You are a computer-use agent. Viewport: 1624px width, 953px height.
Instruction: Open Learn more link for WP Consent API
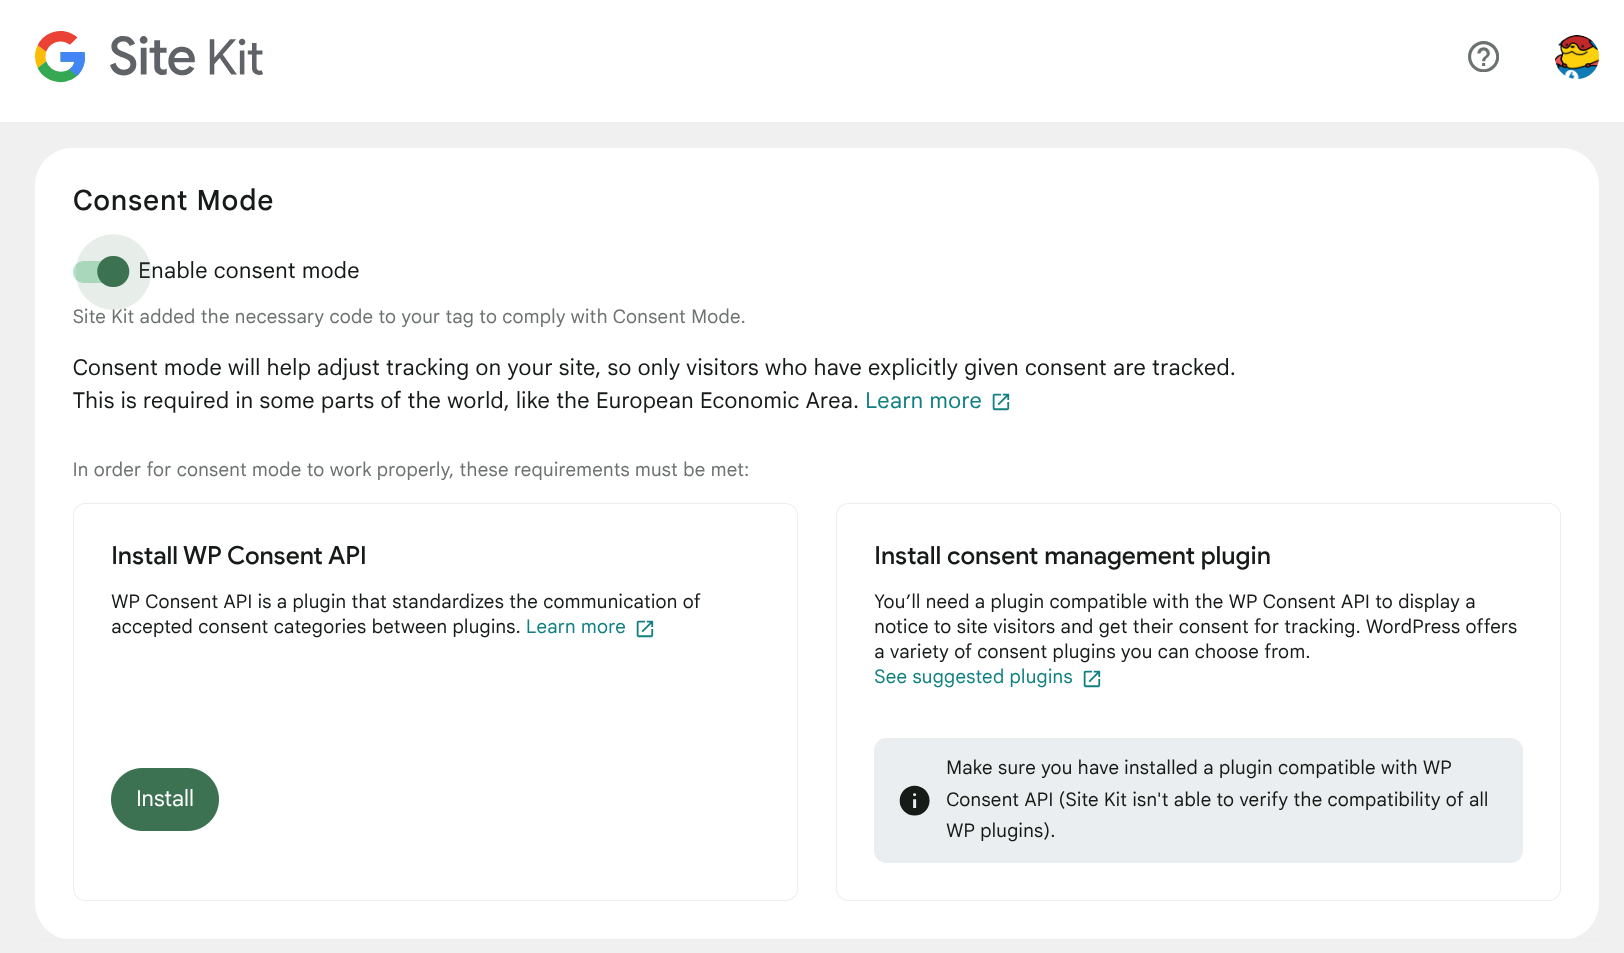576,627
